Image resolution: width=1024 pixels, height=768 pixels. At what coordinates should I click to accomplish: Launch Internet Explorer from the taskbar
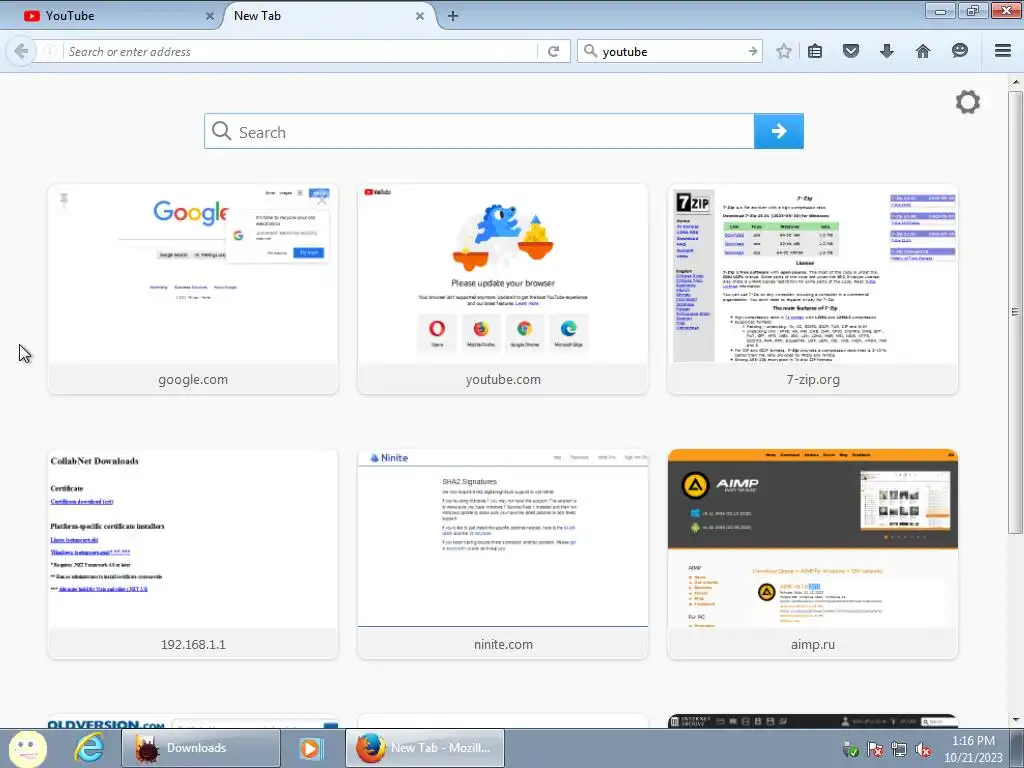click(89, 748)
